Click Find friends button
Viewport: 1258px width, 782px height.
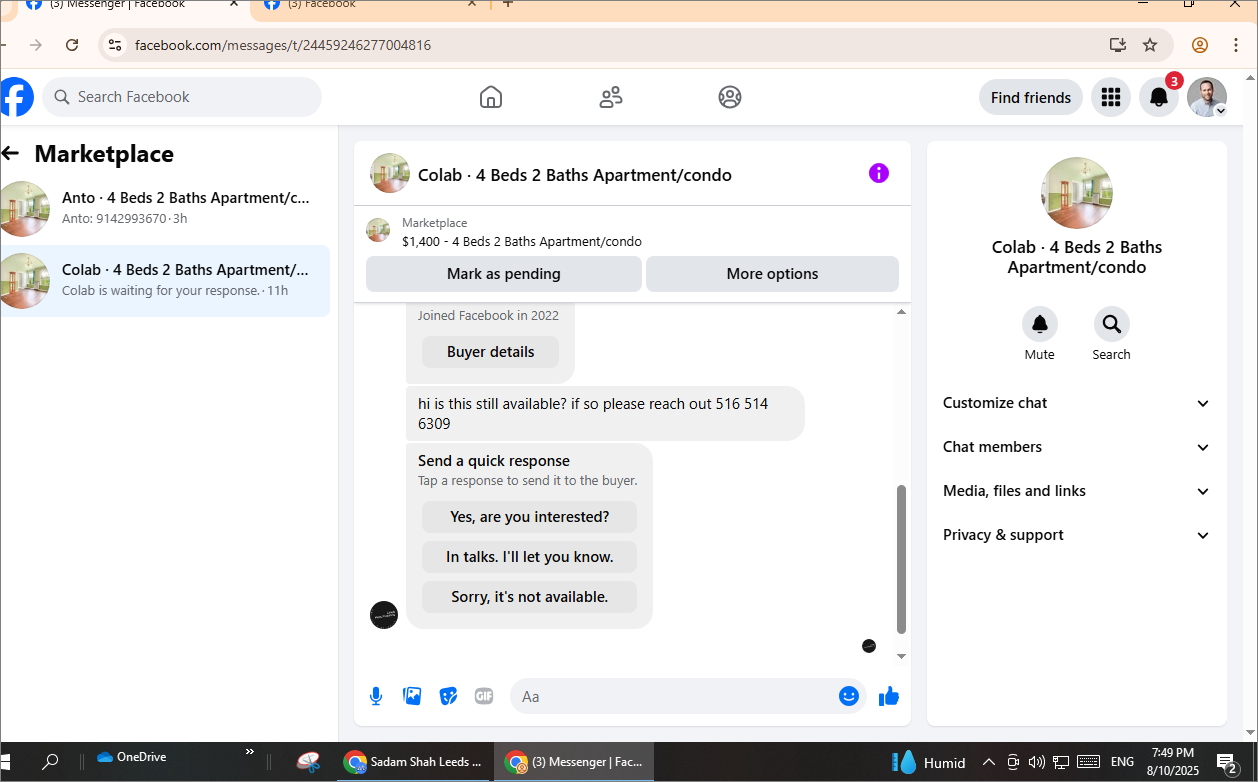pos(1031,97)
